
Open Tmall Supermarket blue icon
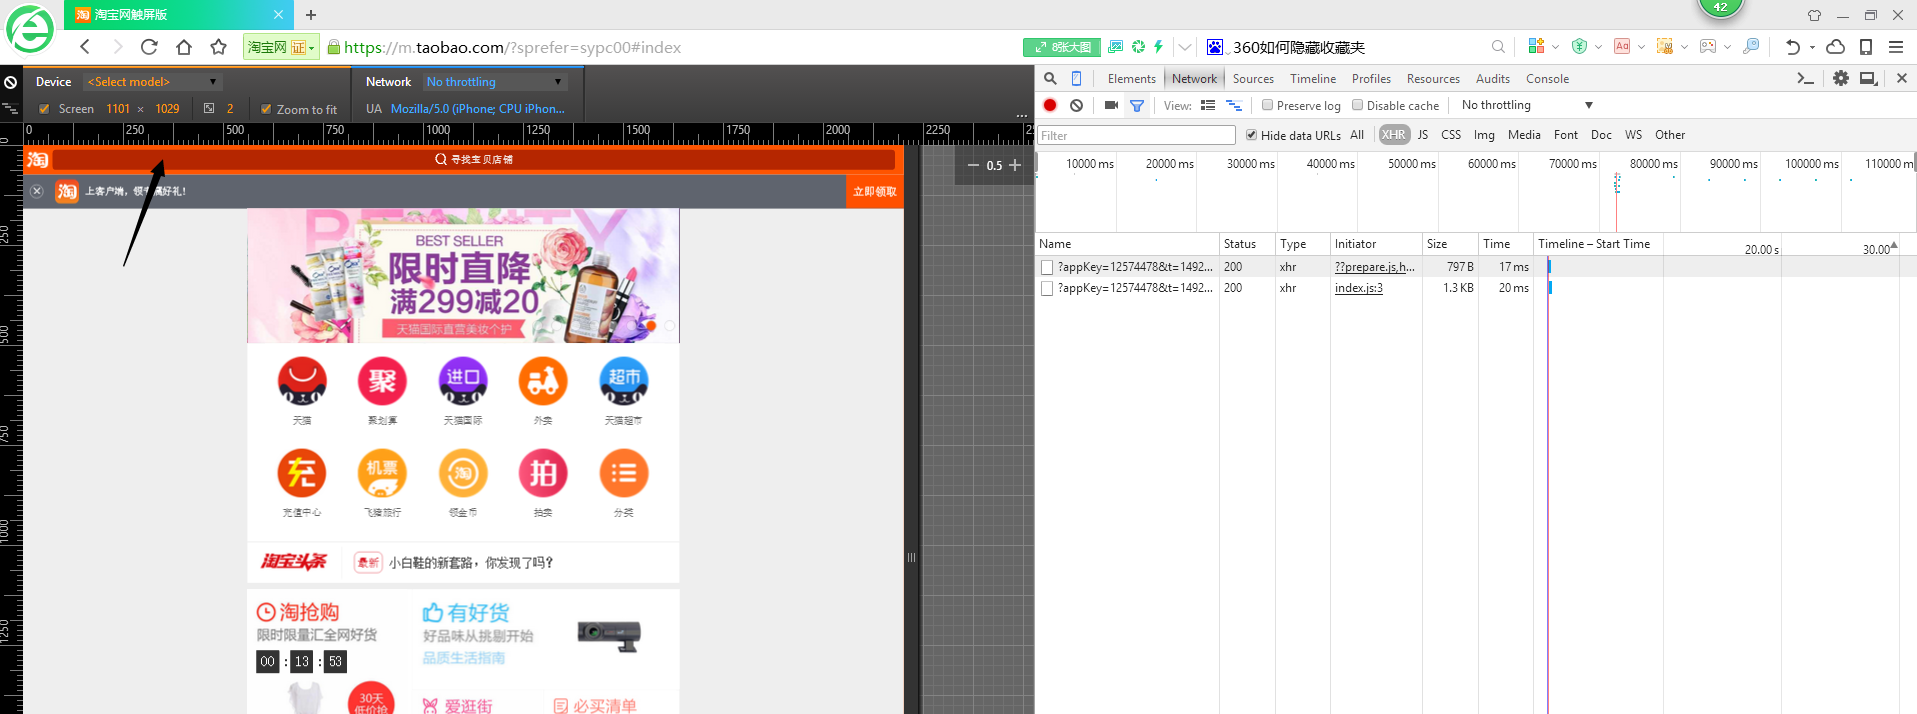click(x=624, y=381)
